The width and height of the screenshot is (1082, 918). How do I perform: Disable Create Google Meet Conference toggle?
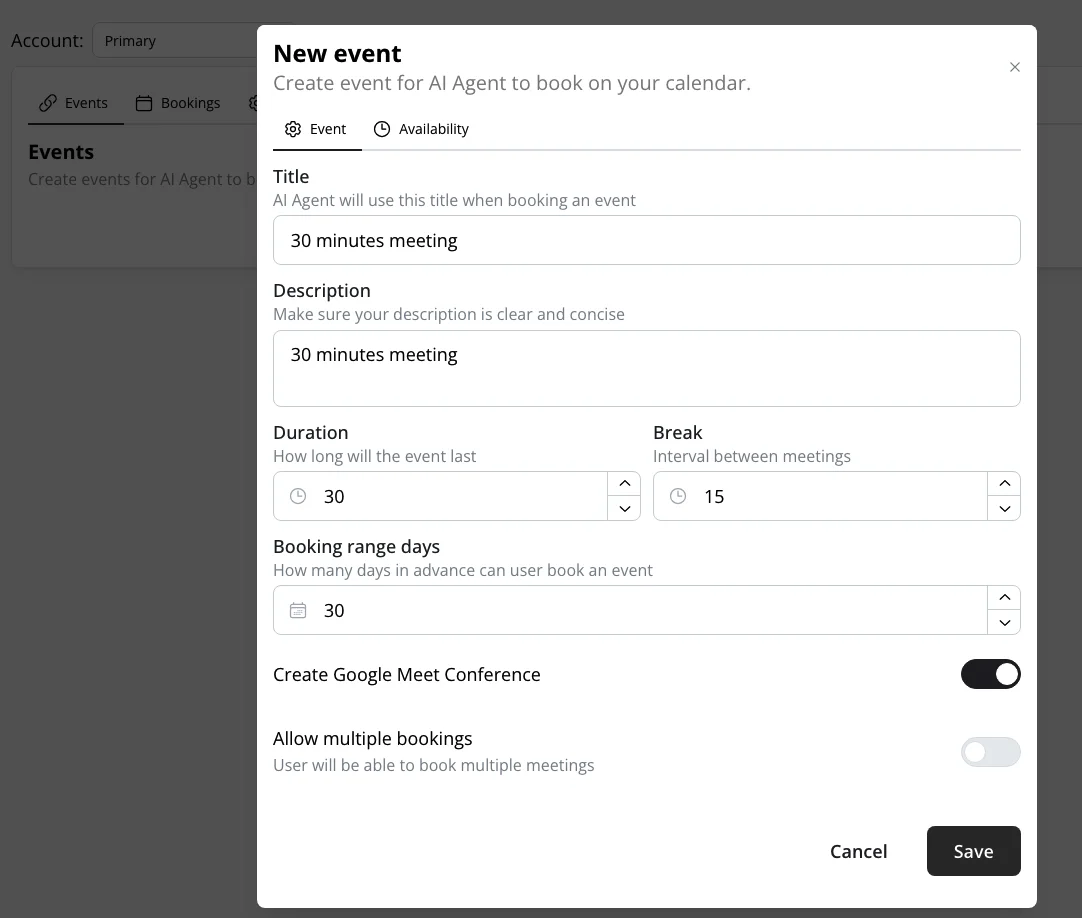(x=990, y=674)
